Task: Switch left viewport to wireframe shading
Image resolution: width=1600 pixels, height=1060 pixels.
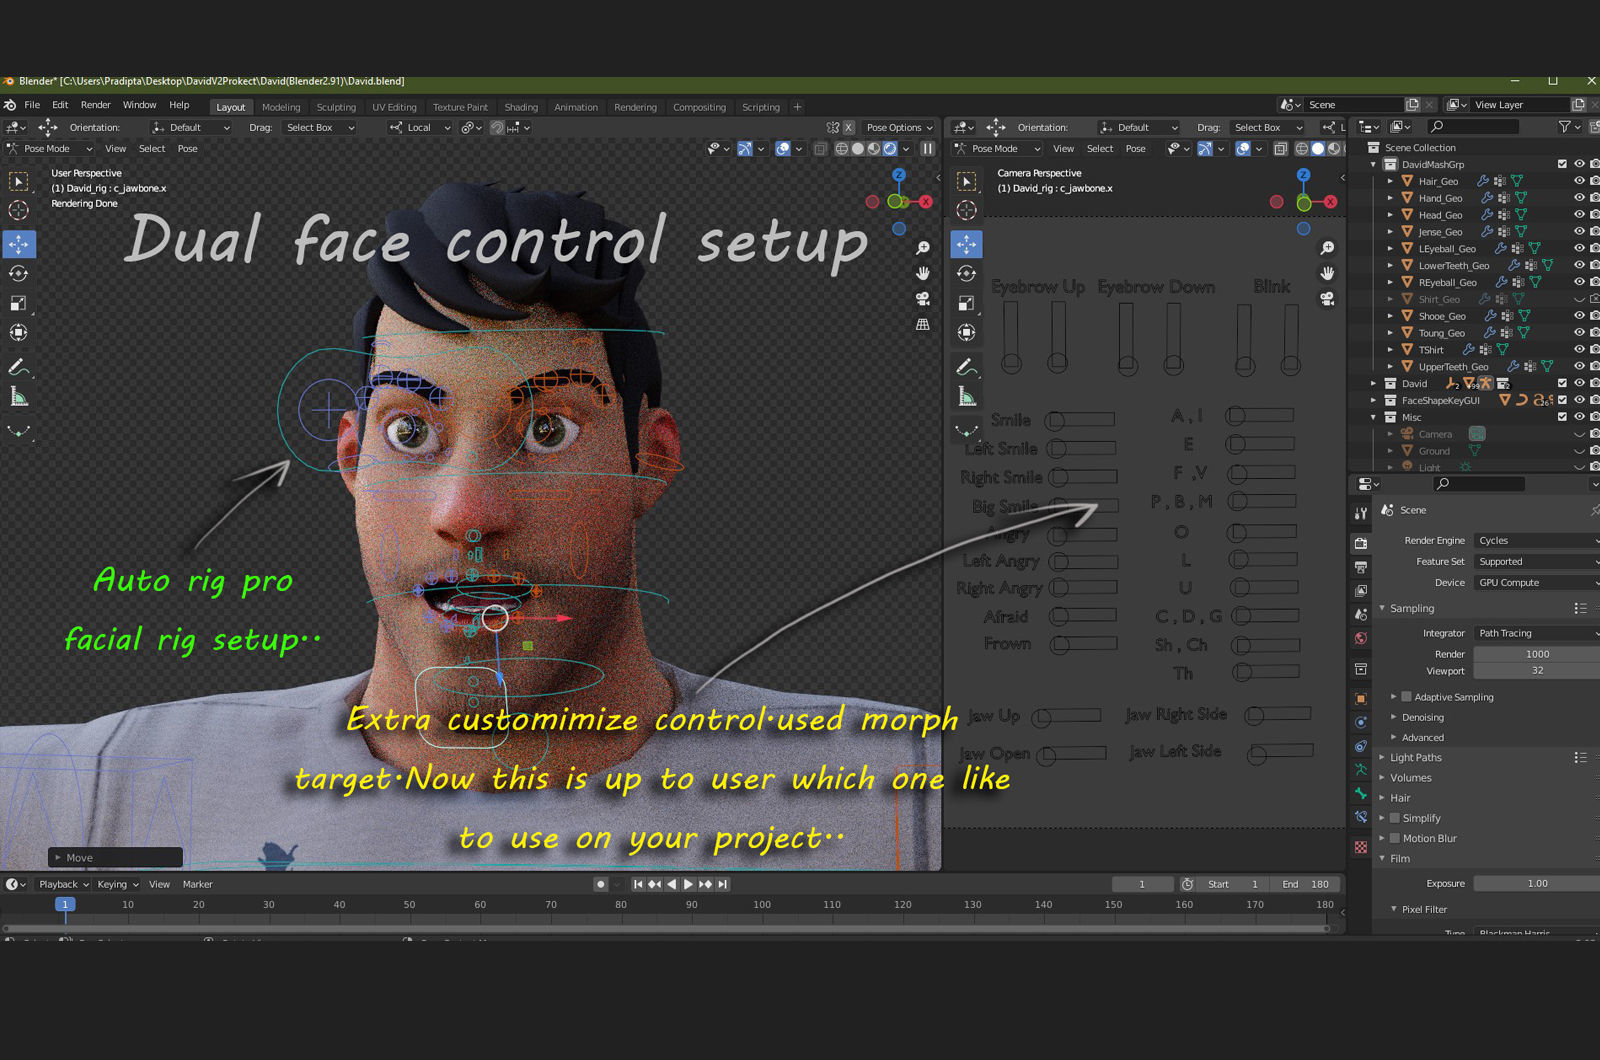Action: coord(842,148)
